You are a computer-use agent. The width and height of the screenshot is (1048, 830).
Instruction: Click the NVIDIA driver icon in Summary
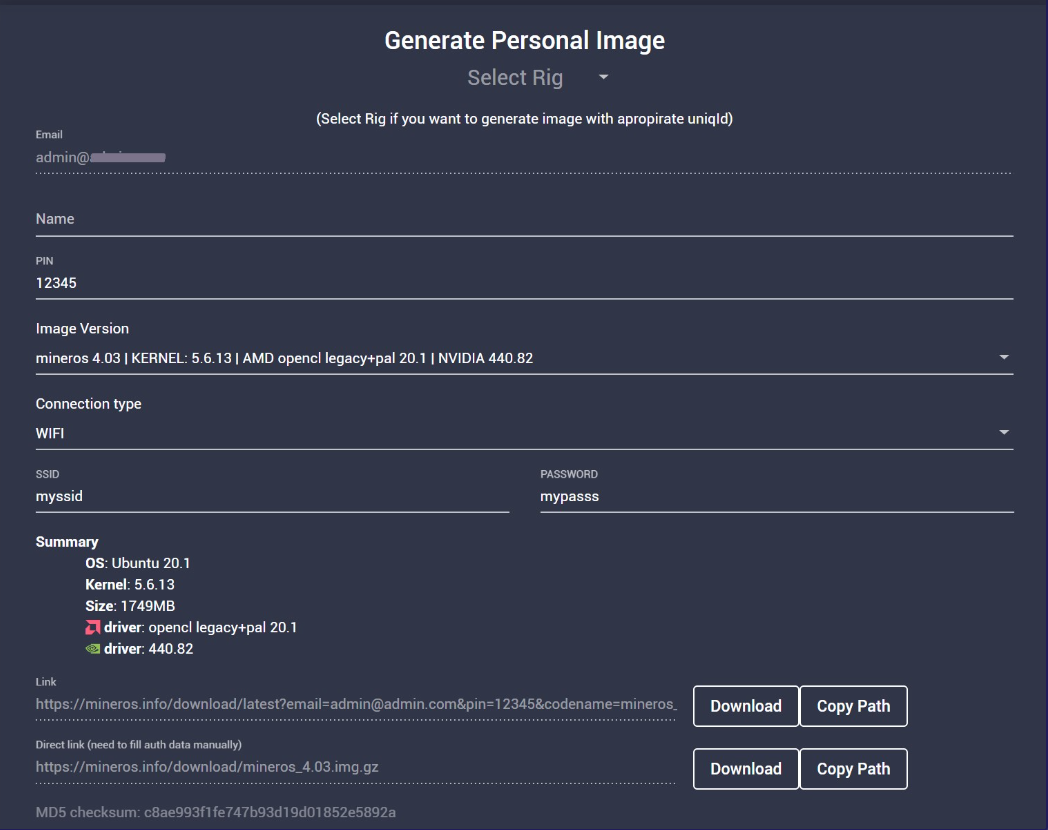(92, 649)
